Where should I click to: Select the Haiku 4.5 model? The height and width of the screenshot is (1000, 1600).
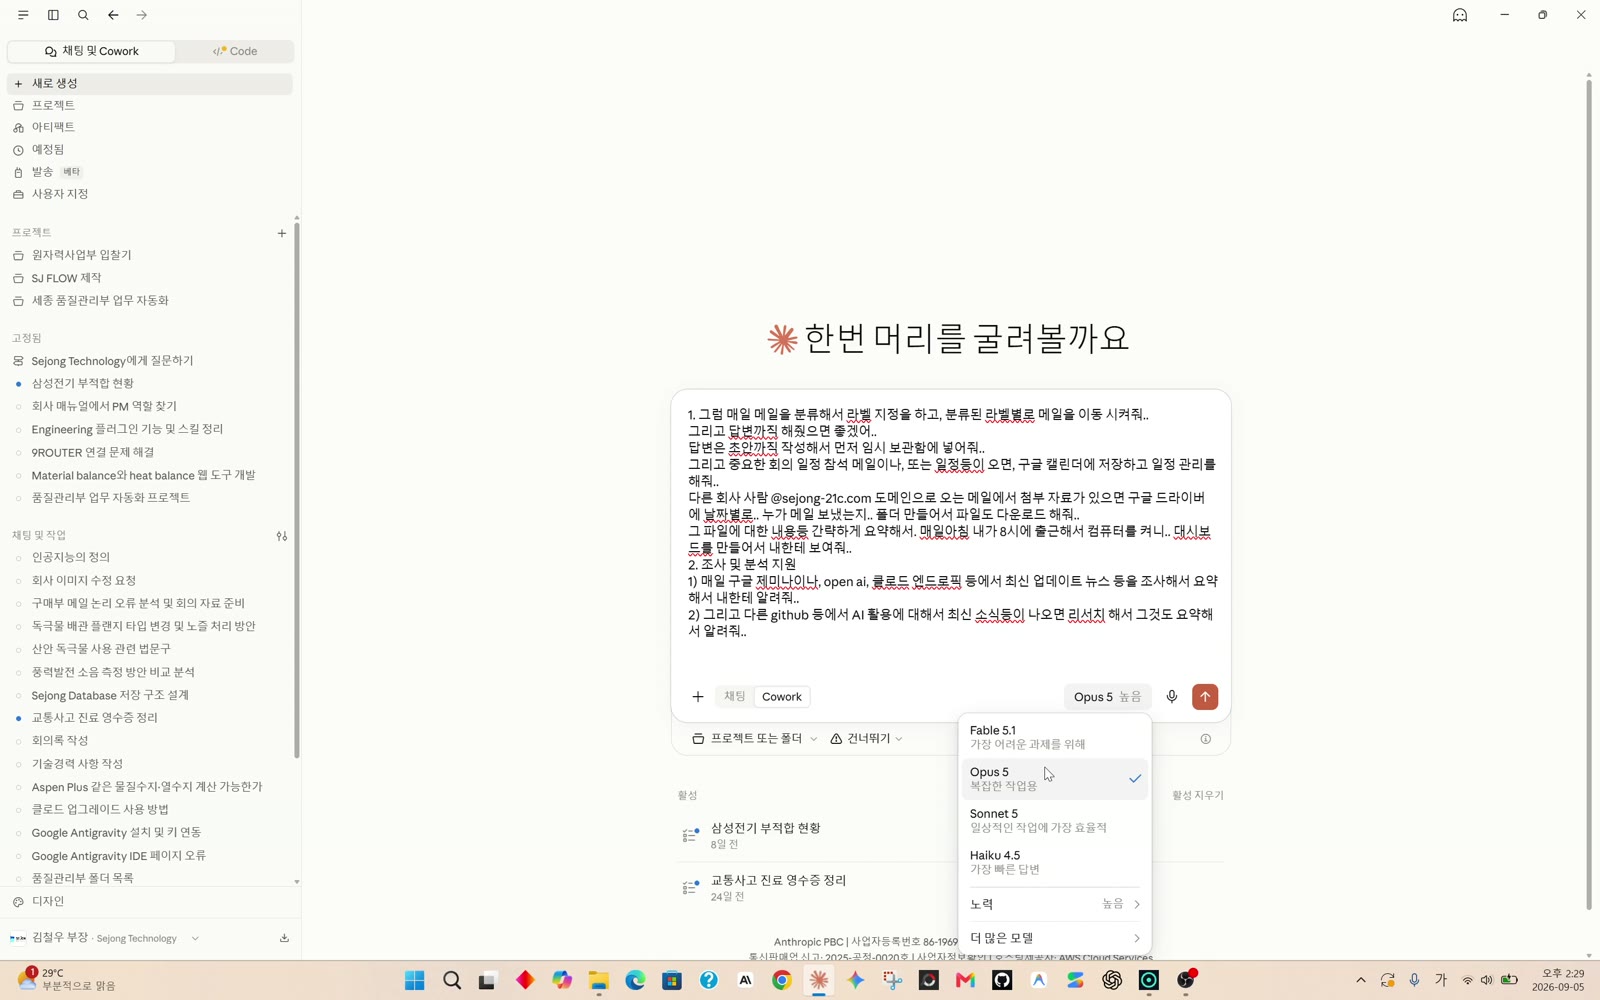click(x=1055, y=862)
